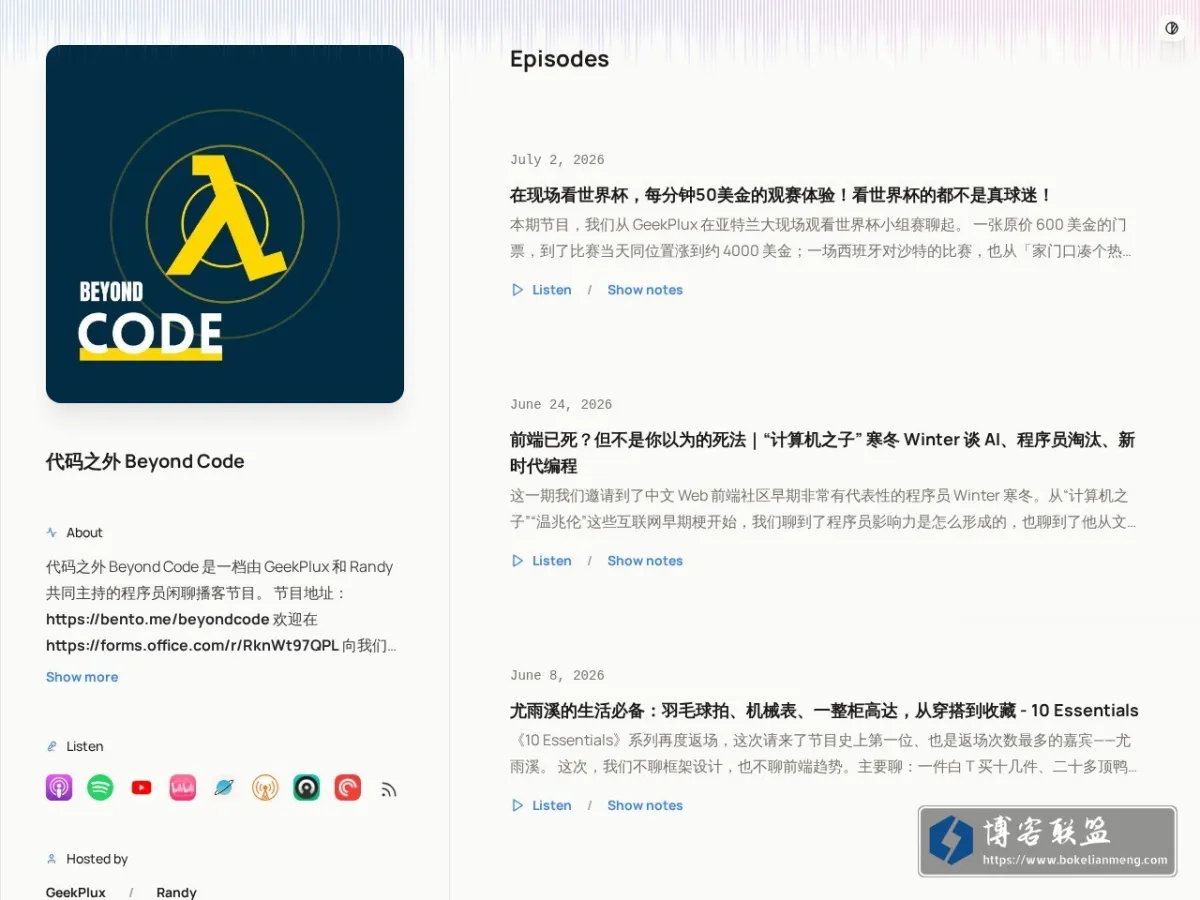Play the June 24 episode via Listen

[x=542, y=561]
